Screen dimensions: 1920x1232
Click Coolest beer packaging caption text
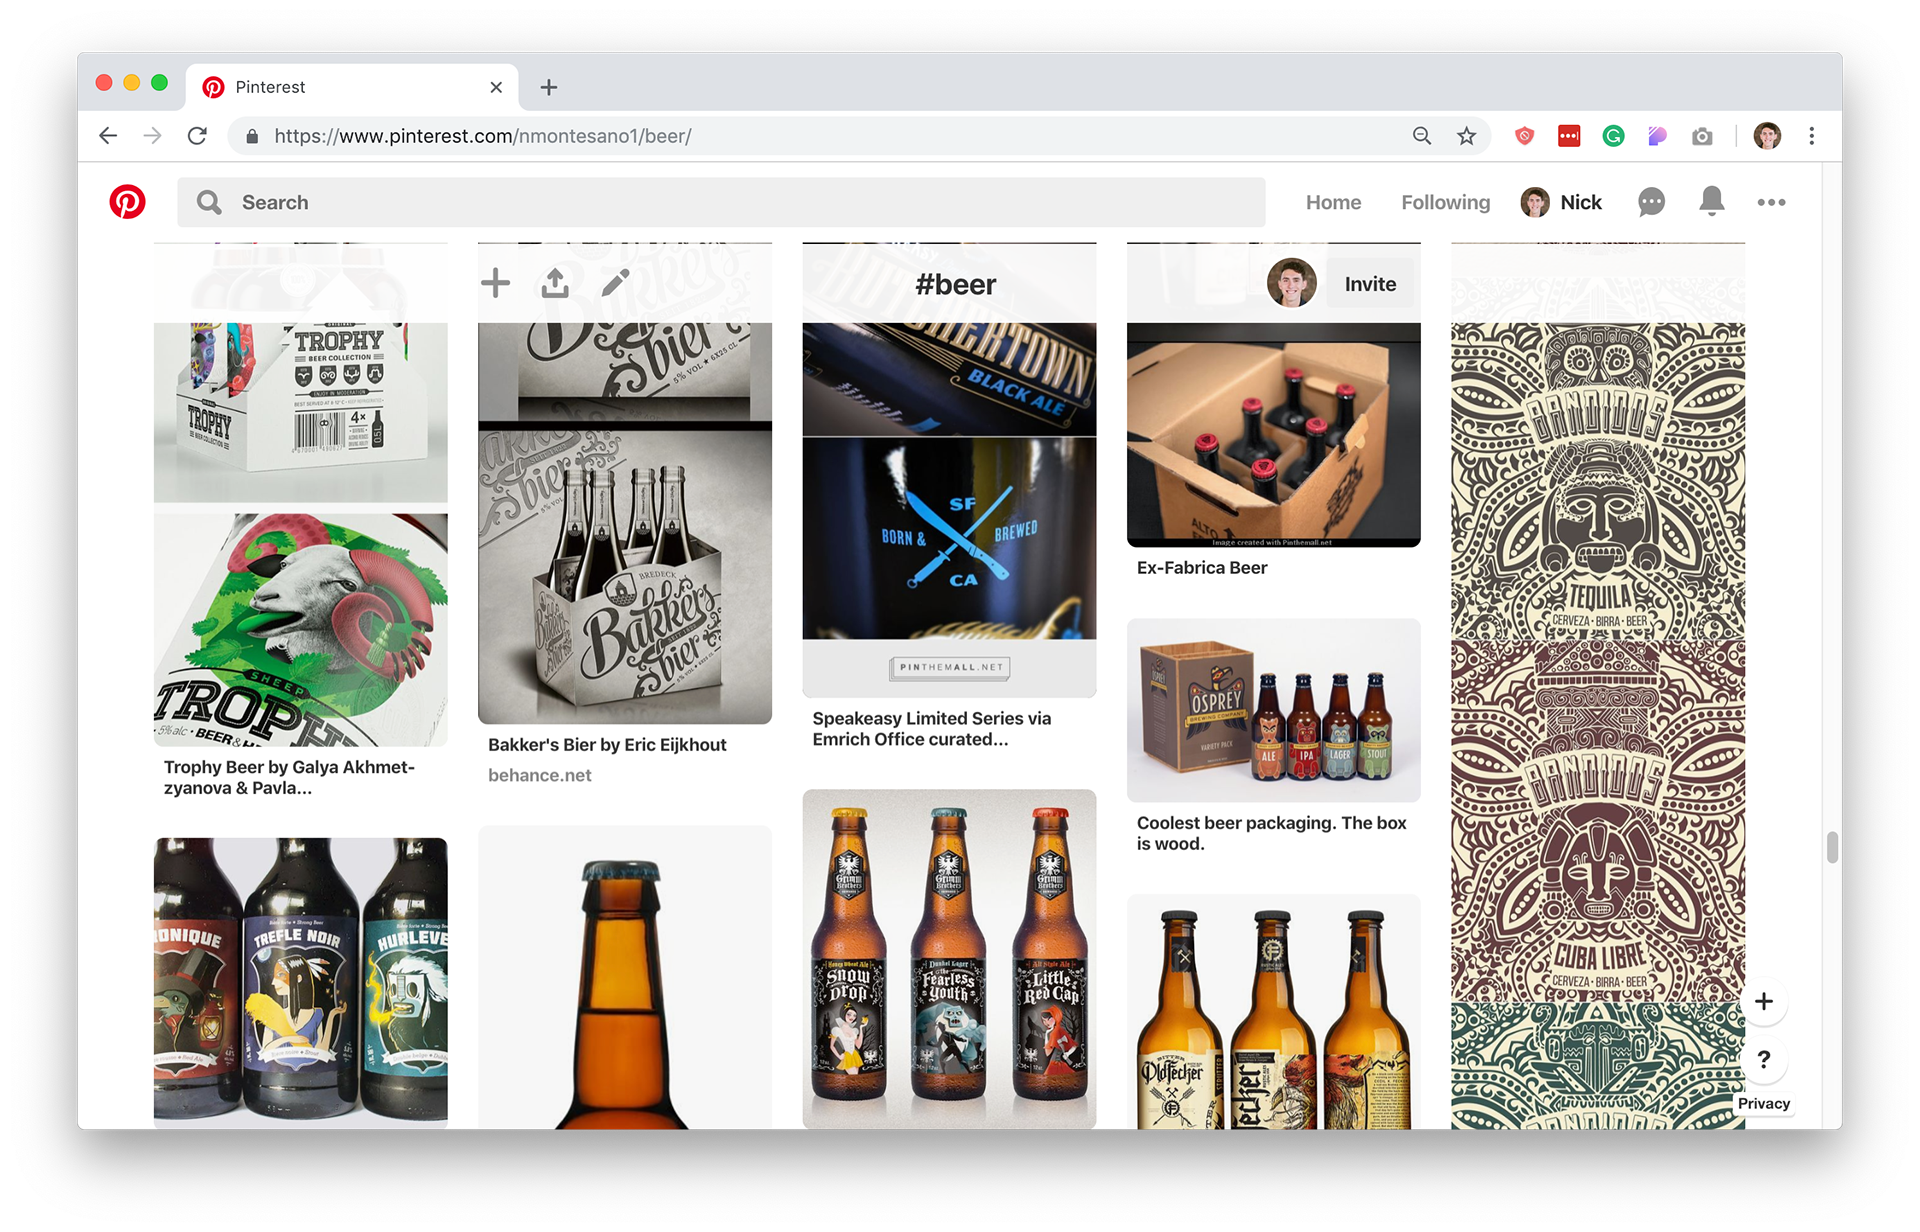(x=1271, y=833)
